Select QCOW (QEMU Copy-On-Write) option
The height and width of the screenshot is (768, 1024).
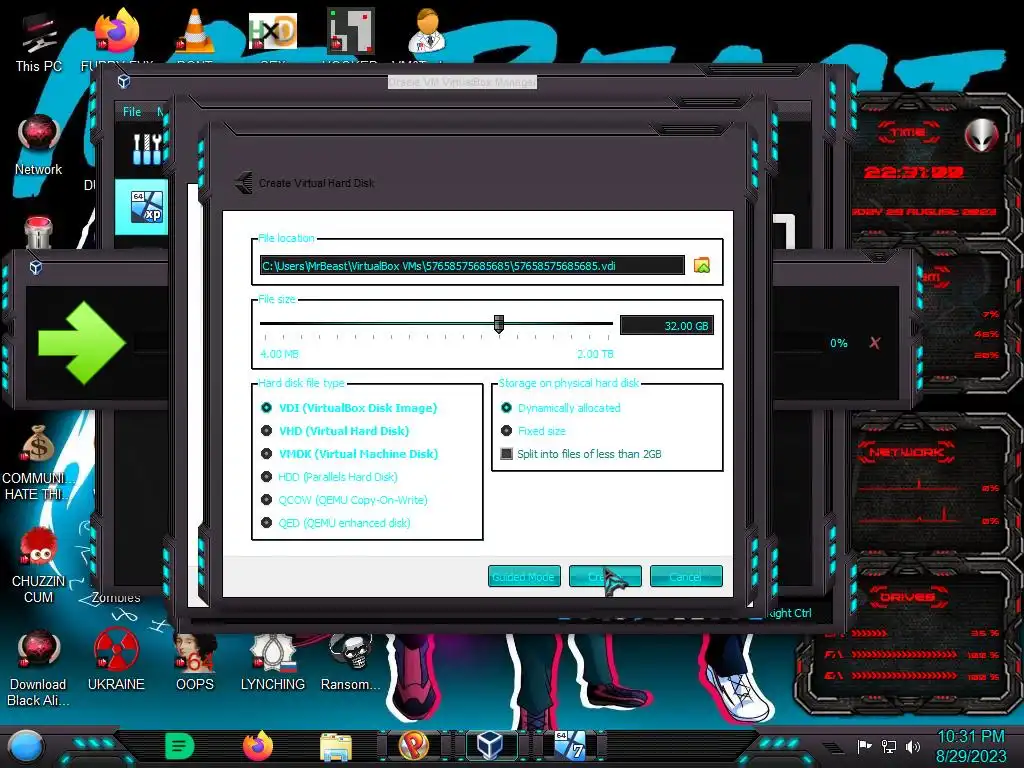(x=344, y=500)
